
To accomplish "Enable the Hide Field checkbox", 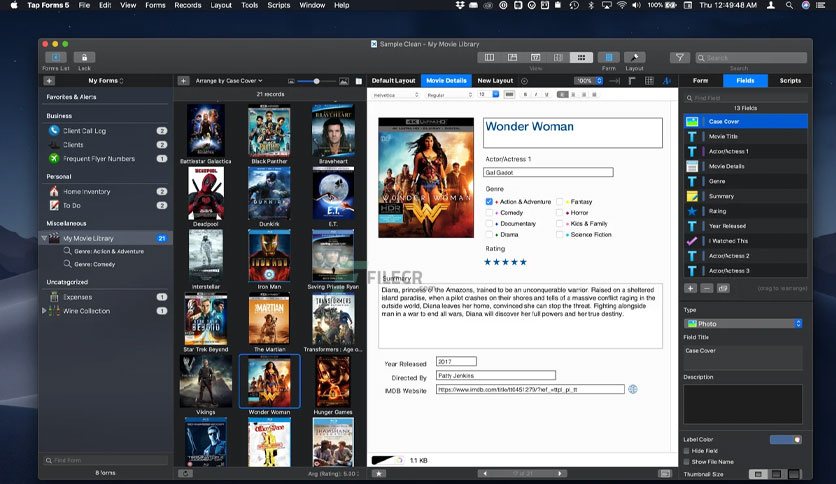I will pos(687,451).
